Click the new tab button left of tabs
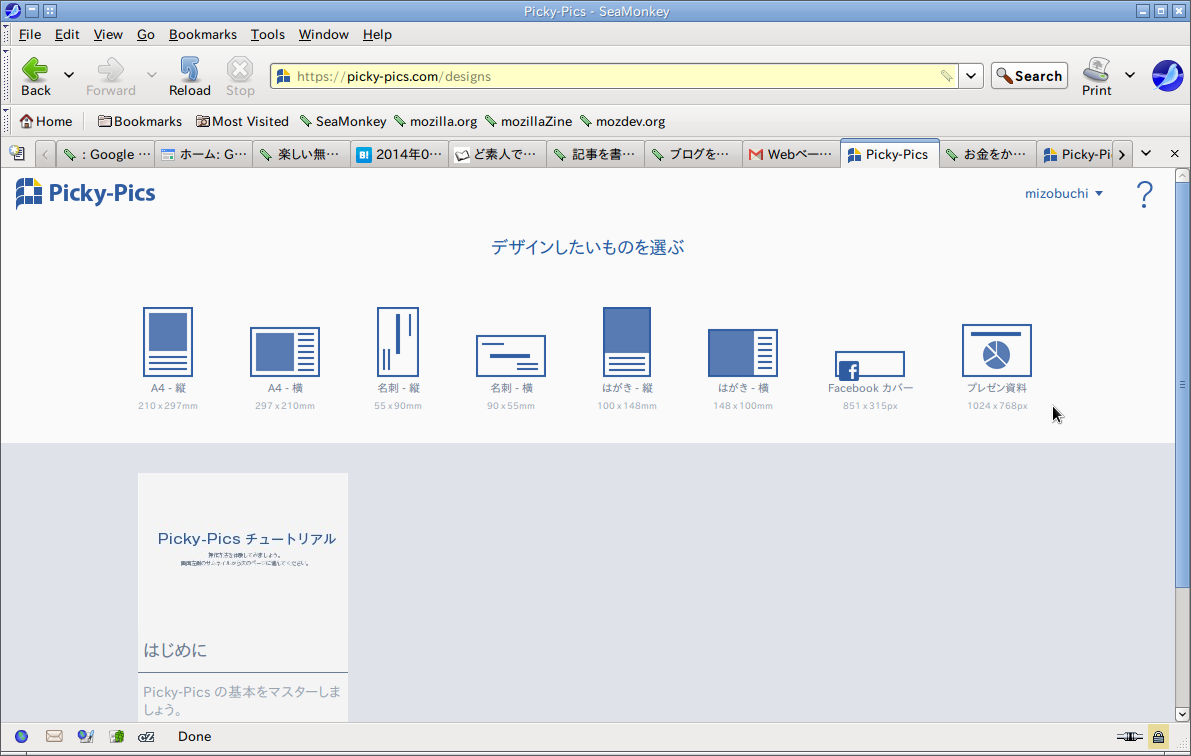 pos(17,153)
